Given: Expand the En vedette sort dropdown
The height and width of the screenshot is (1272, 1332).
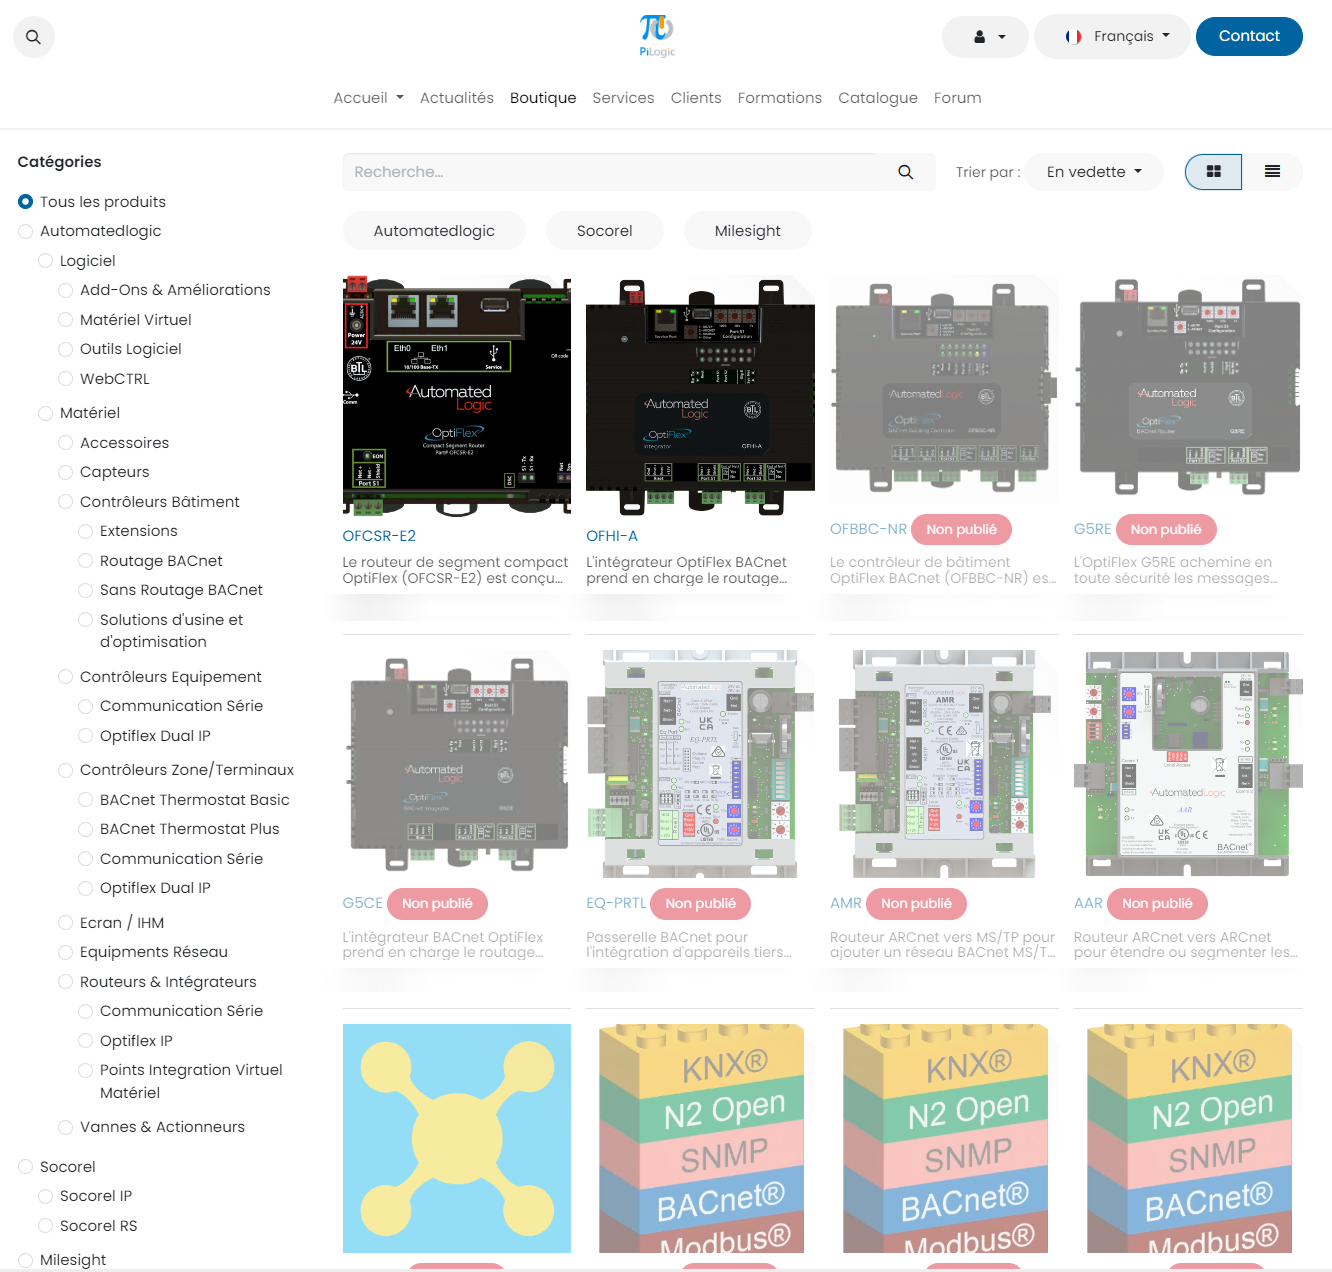Looking at the screenshot, I should tap(1094, 172).
